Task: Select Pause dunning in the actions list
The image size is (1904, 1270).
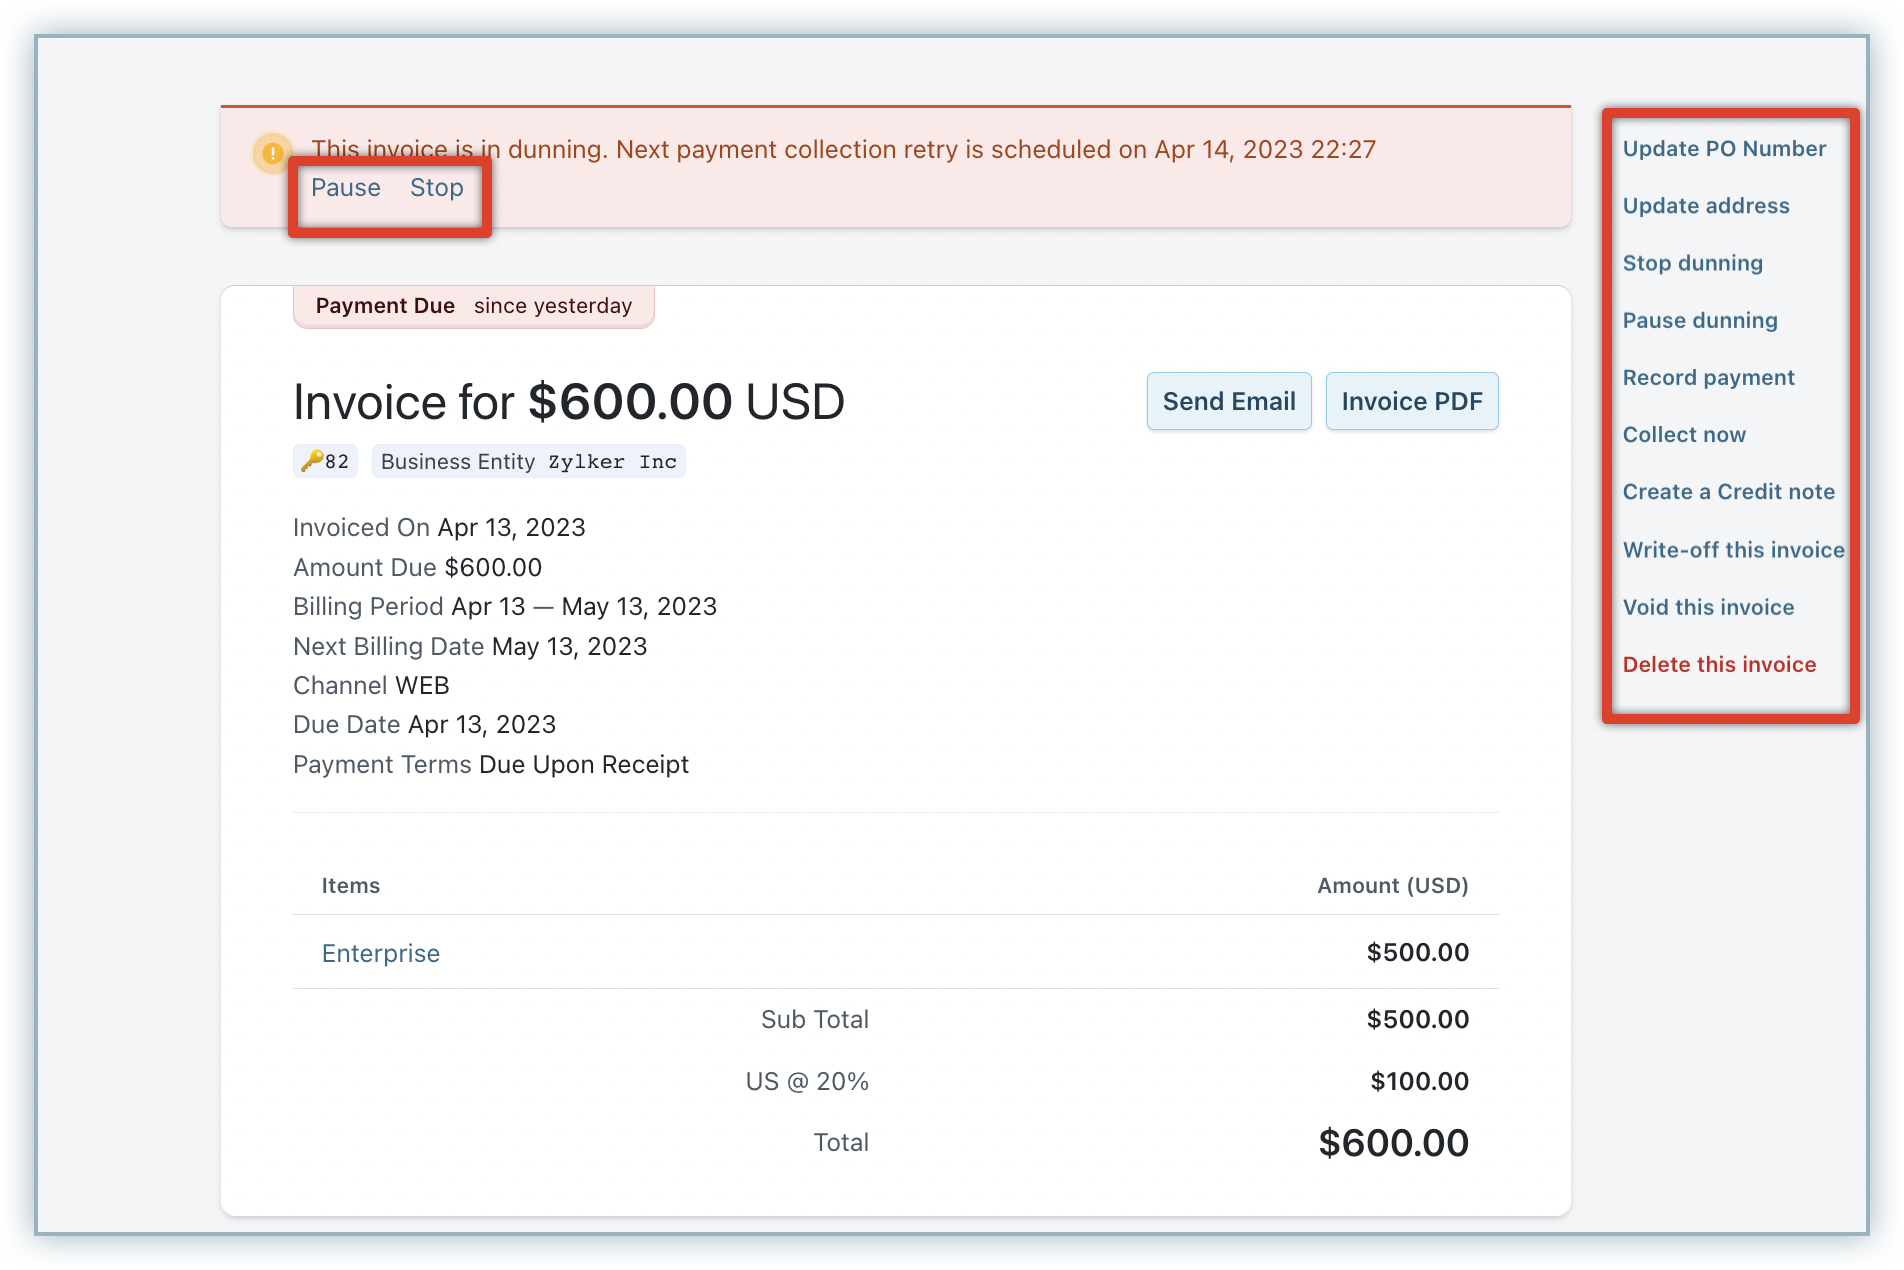Action: 1700,320
